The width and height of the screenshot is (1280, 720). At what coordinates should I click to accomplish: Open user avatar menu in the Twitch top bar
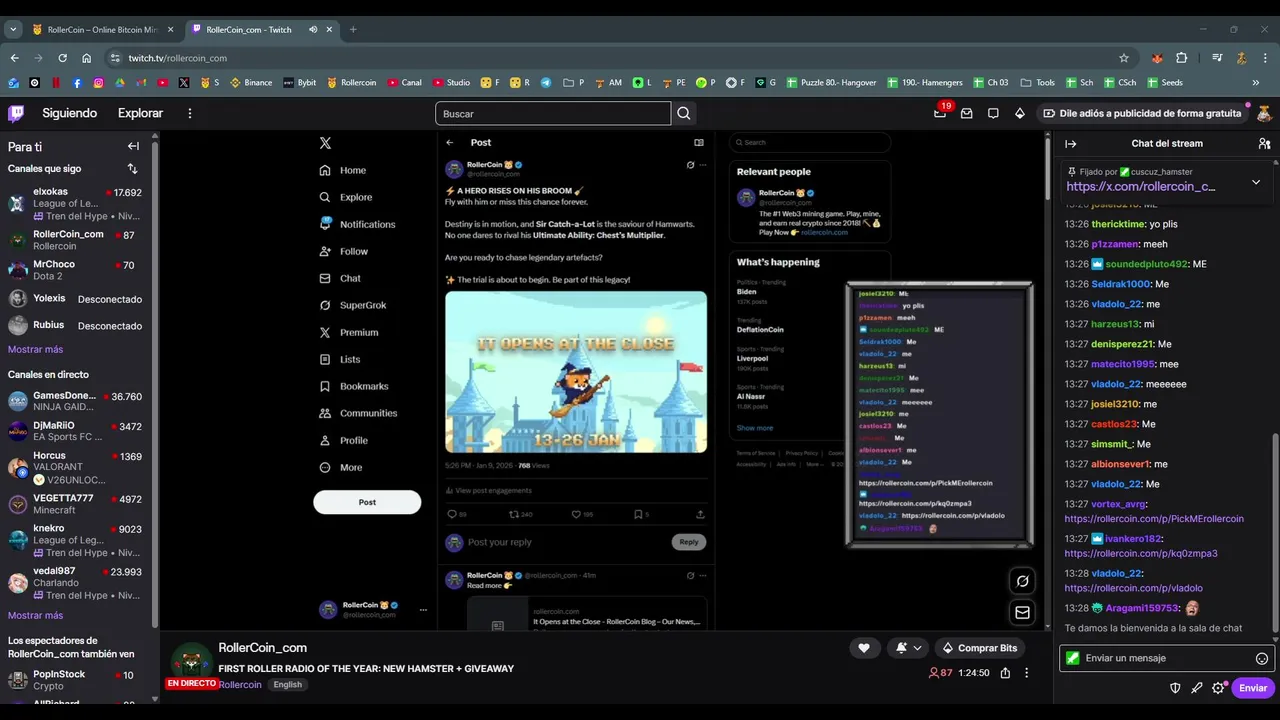[x=1264, y=113]
